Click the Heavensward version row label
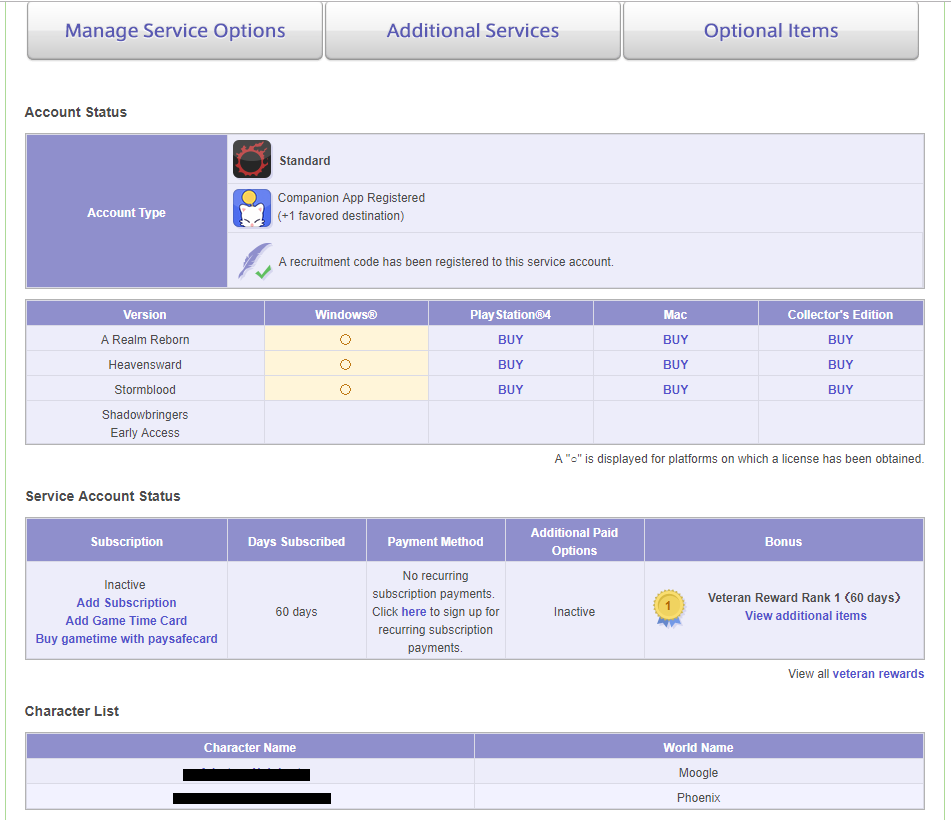The image size is (951, 820). (145, 365)
